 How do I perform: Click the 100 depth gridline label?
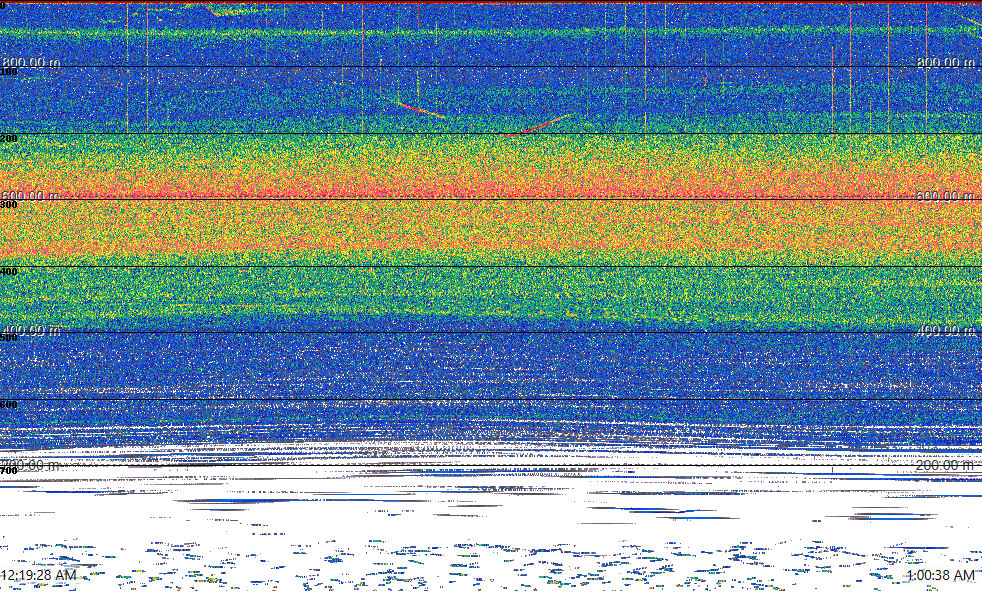coord(9,72)
